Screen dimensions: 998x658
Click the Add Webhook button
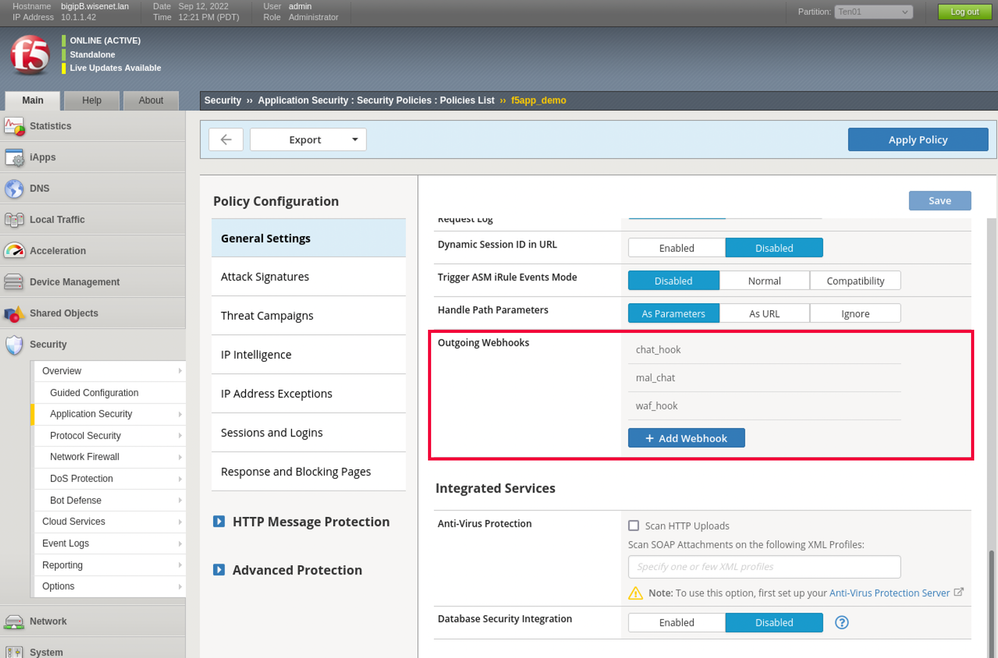click(686, 438)
